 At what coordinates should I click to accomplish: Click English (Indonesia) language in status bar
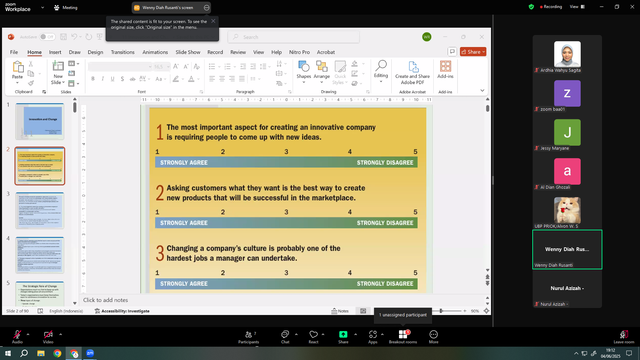click(x=66, y=311)
